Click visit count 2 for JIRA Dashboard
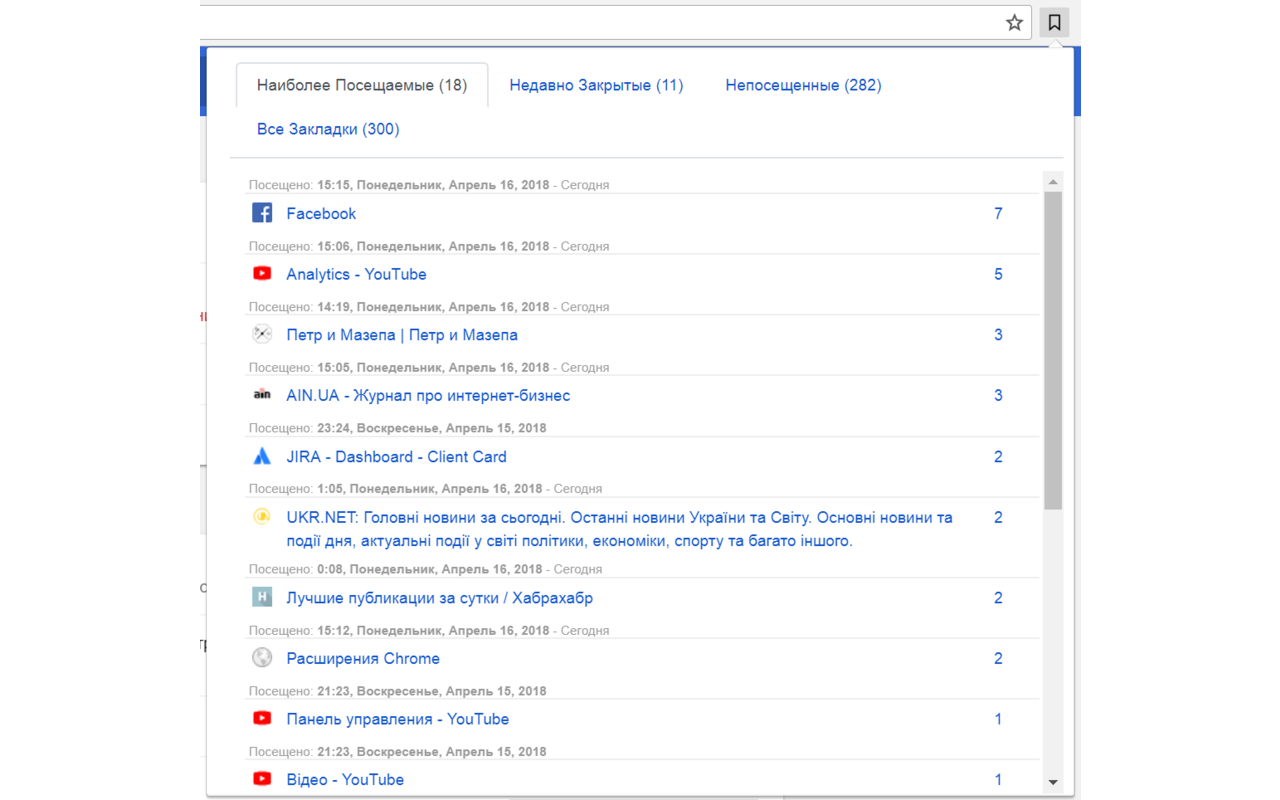 click(x=998, y=457)
